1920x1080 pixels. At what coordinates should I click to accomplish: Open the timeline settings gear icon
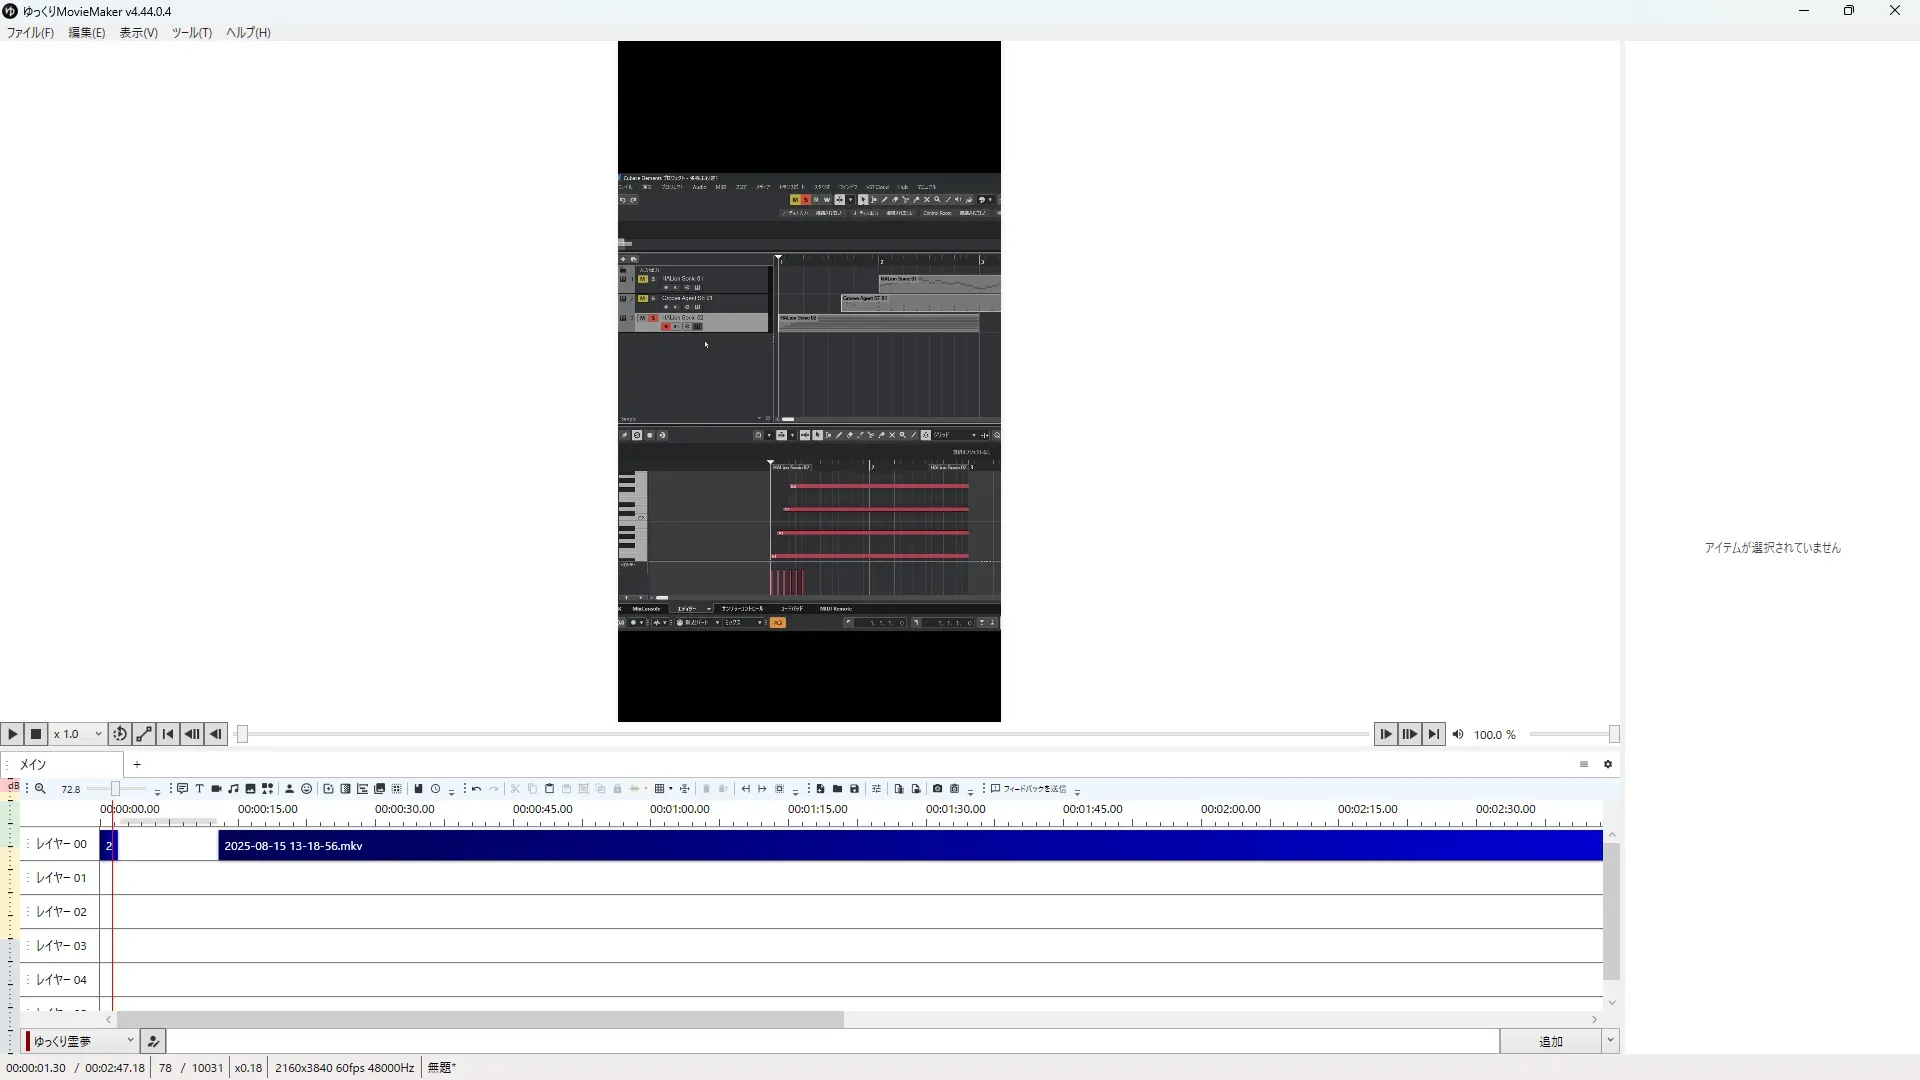pos(1608,764)
